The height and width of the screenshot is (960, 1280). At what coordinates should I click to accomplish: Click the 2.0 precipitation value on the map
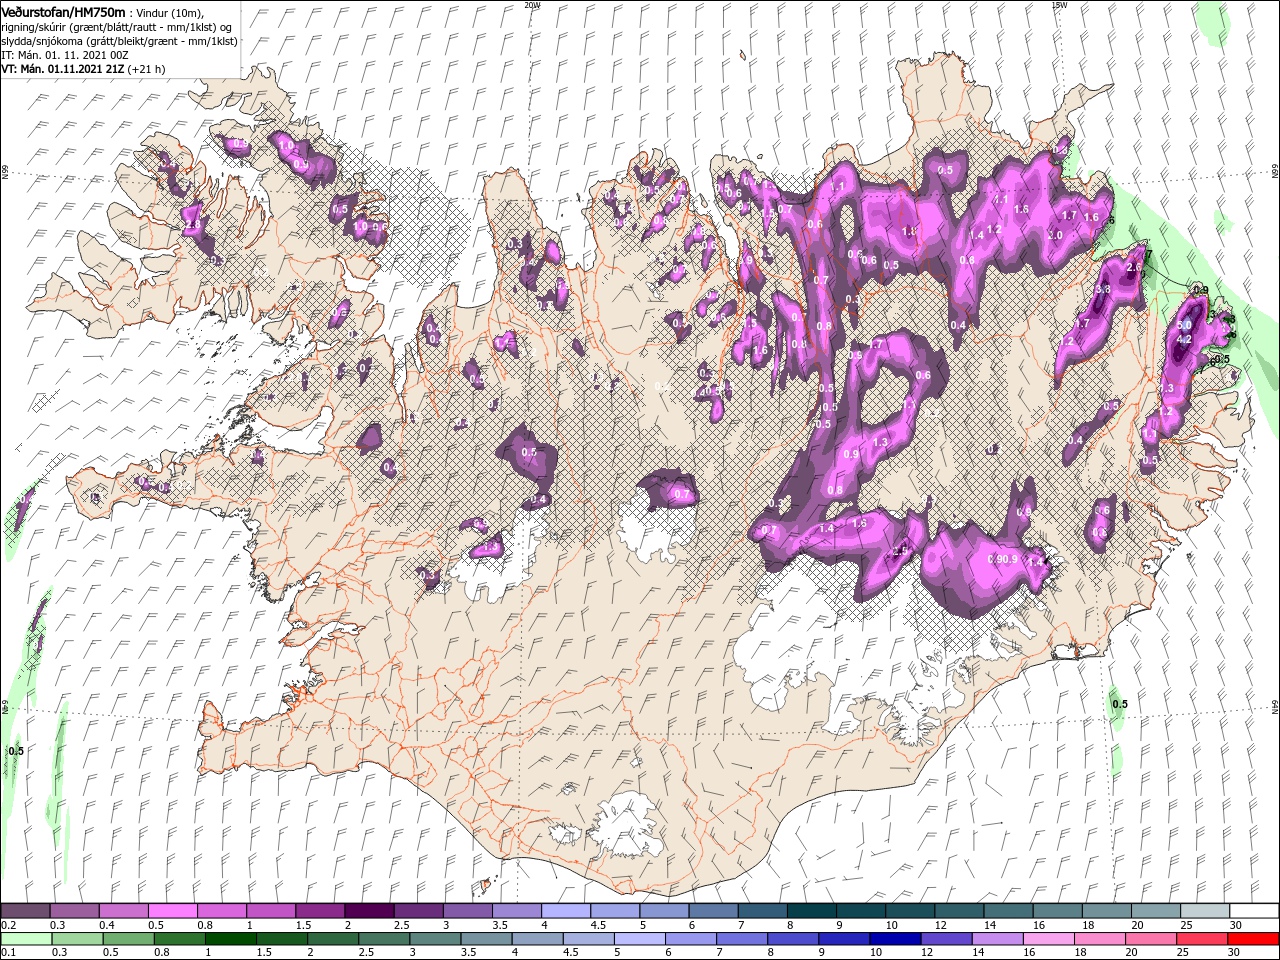1055,235
